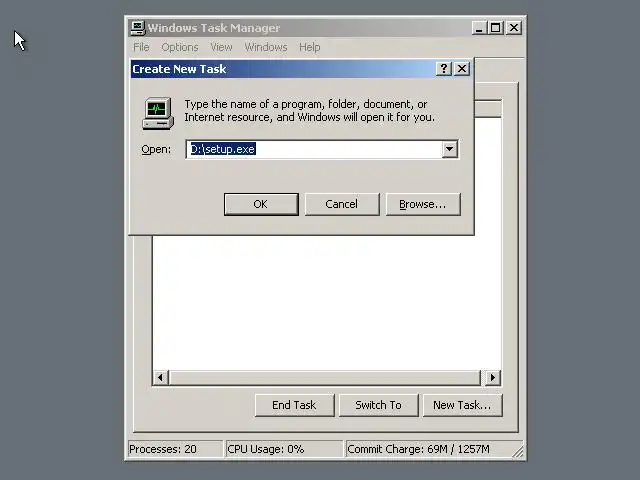
Task: Close the Create New Task dialog
Action: click(462, 69)
